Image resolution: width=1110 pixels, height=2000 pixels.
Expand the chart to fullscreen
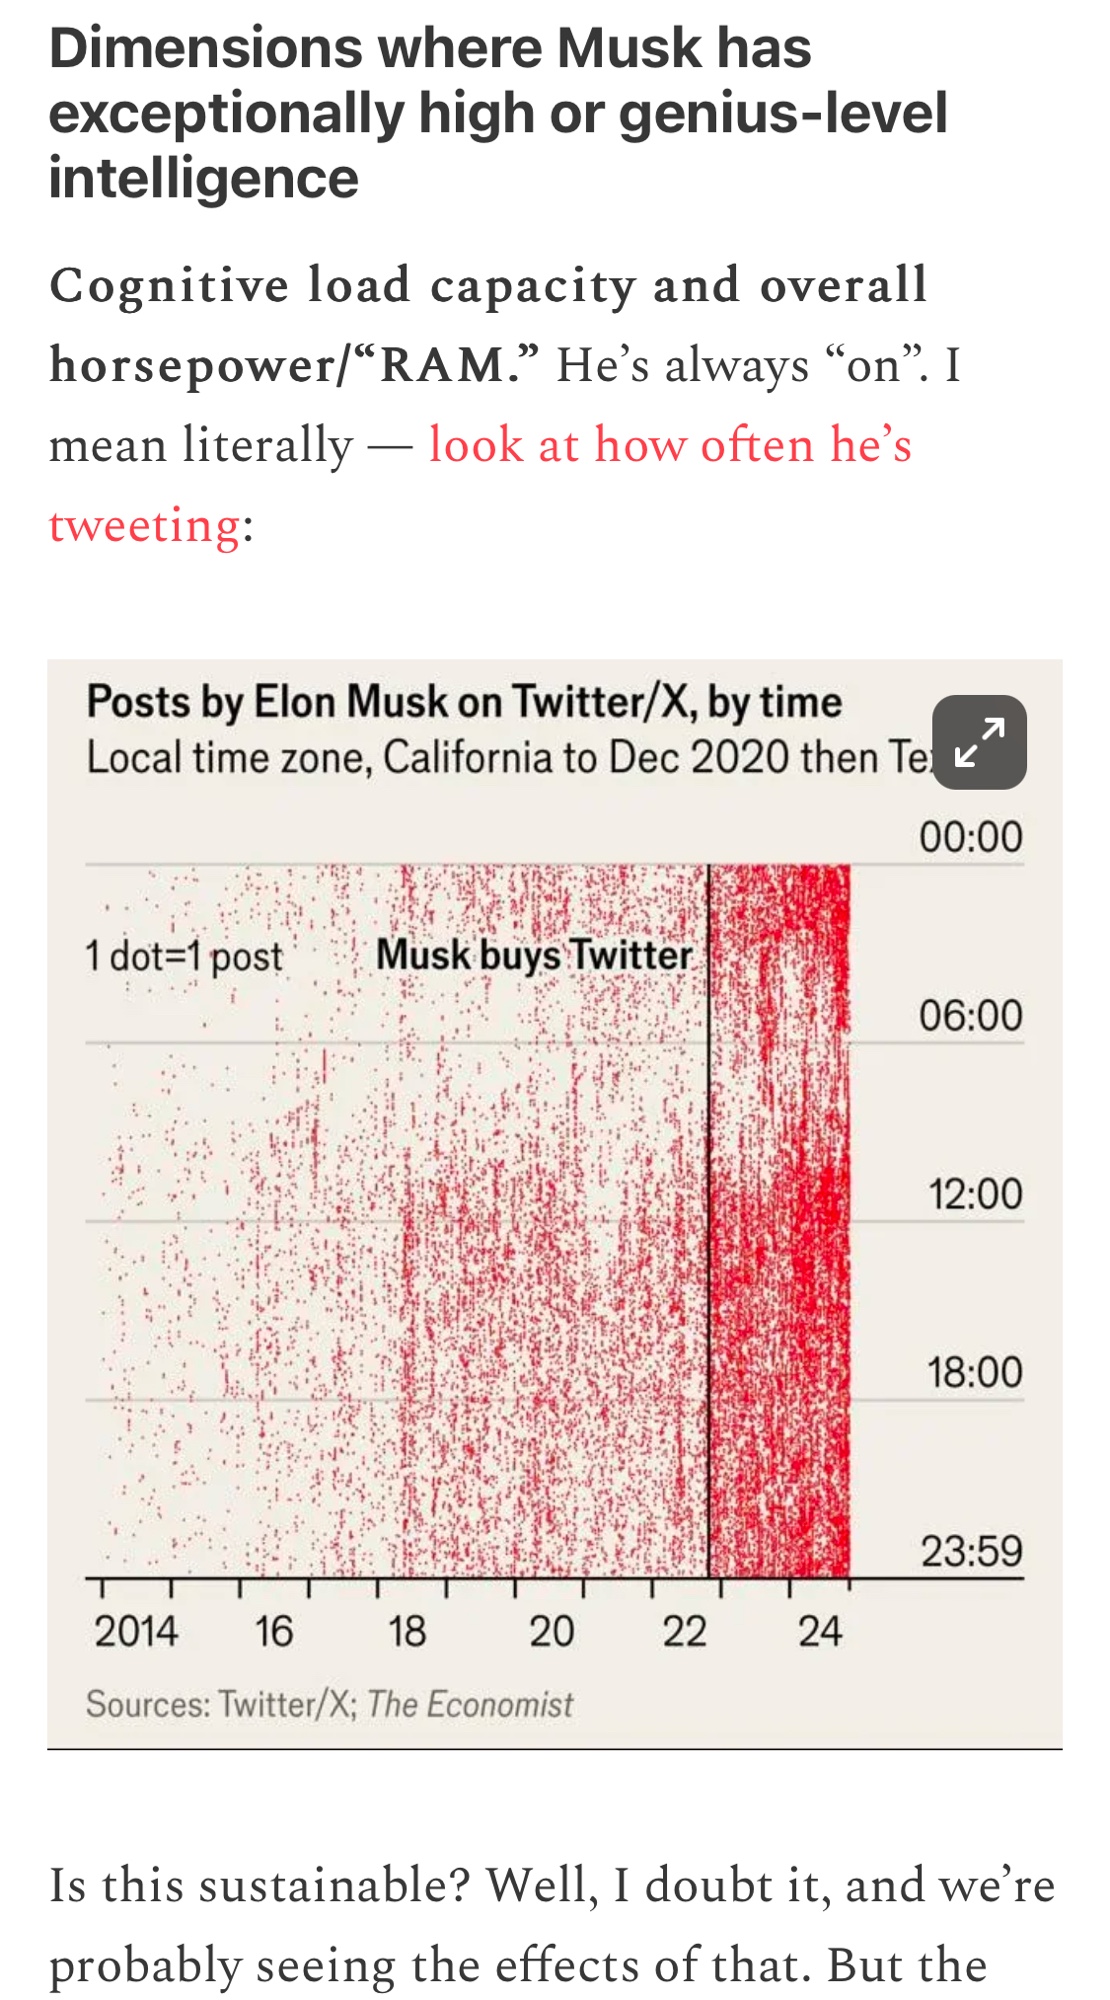tap(979, 742)
